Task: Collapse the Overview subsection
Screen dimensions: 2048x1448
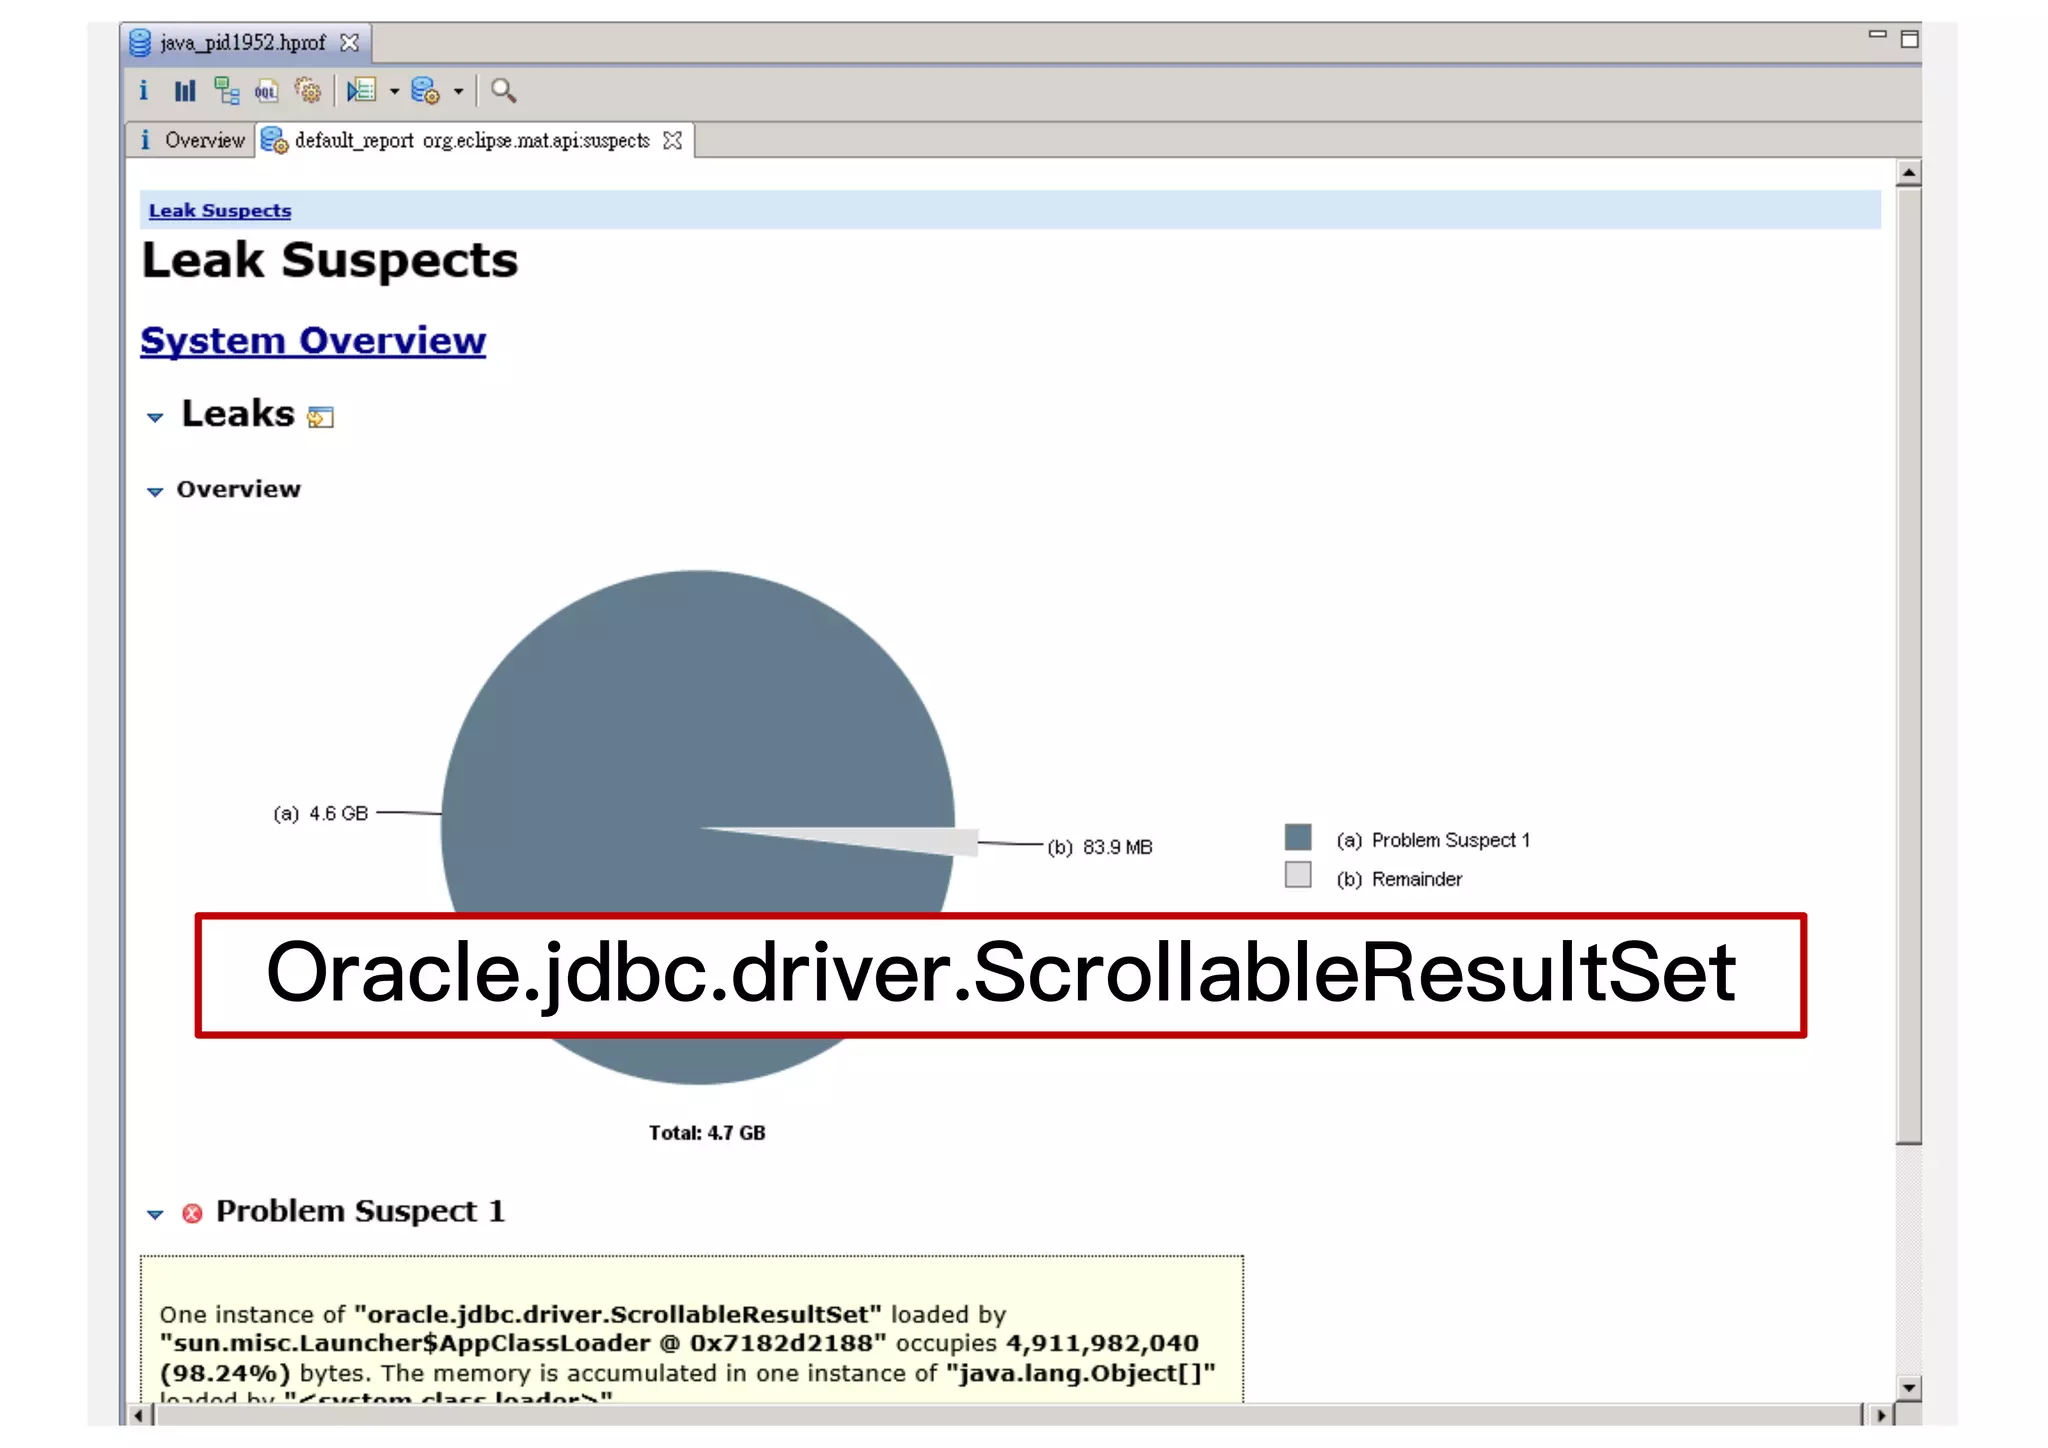Action: 155,491
